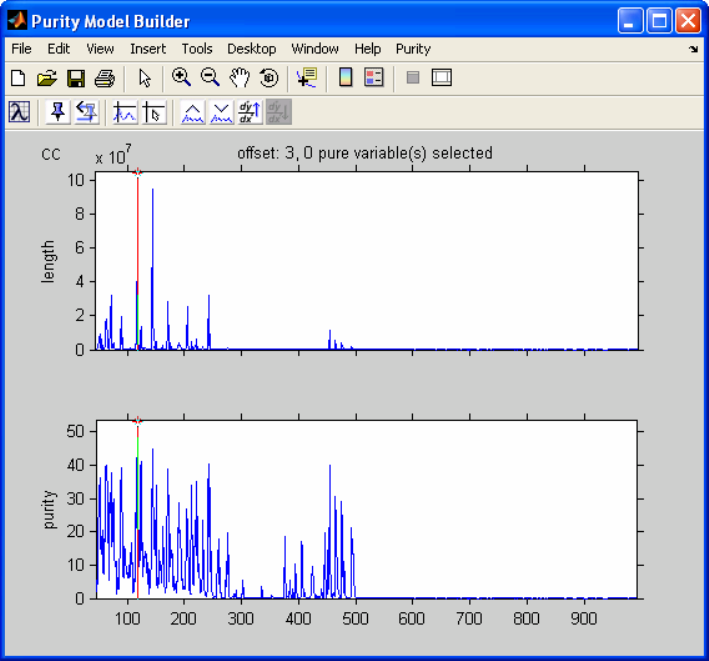Click the New Figure icon
Viewport: 709px width, 661px height.
pos(17,78)
